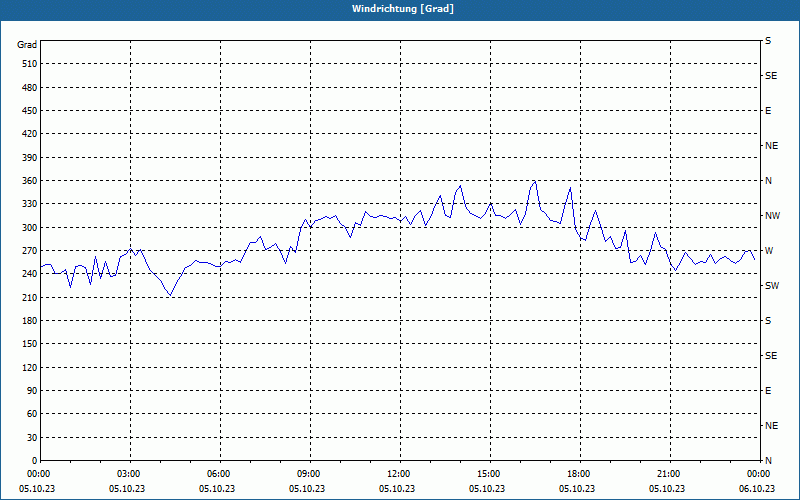The image size is (800, 500).
Task: Click the 300 degree axis label
Action: tap(30, 227)
